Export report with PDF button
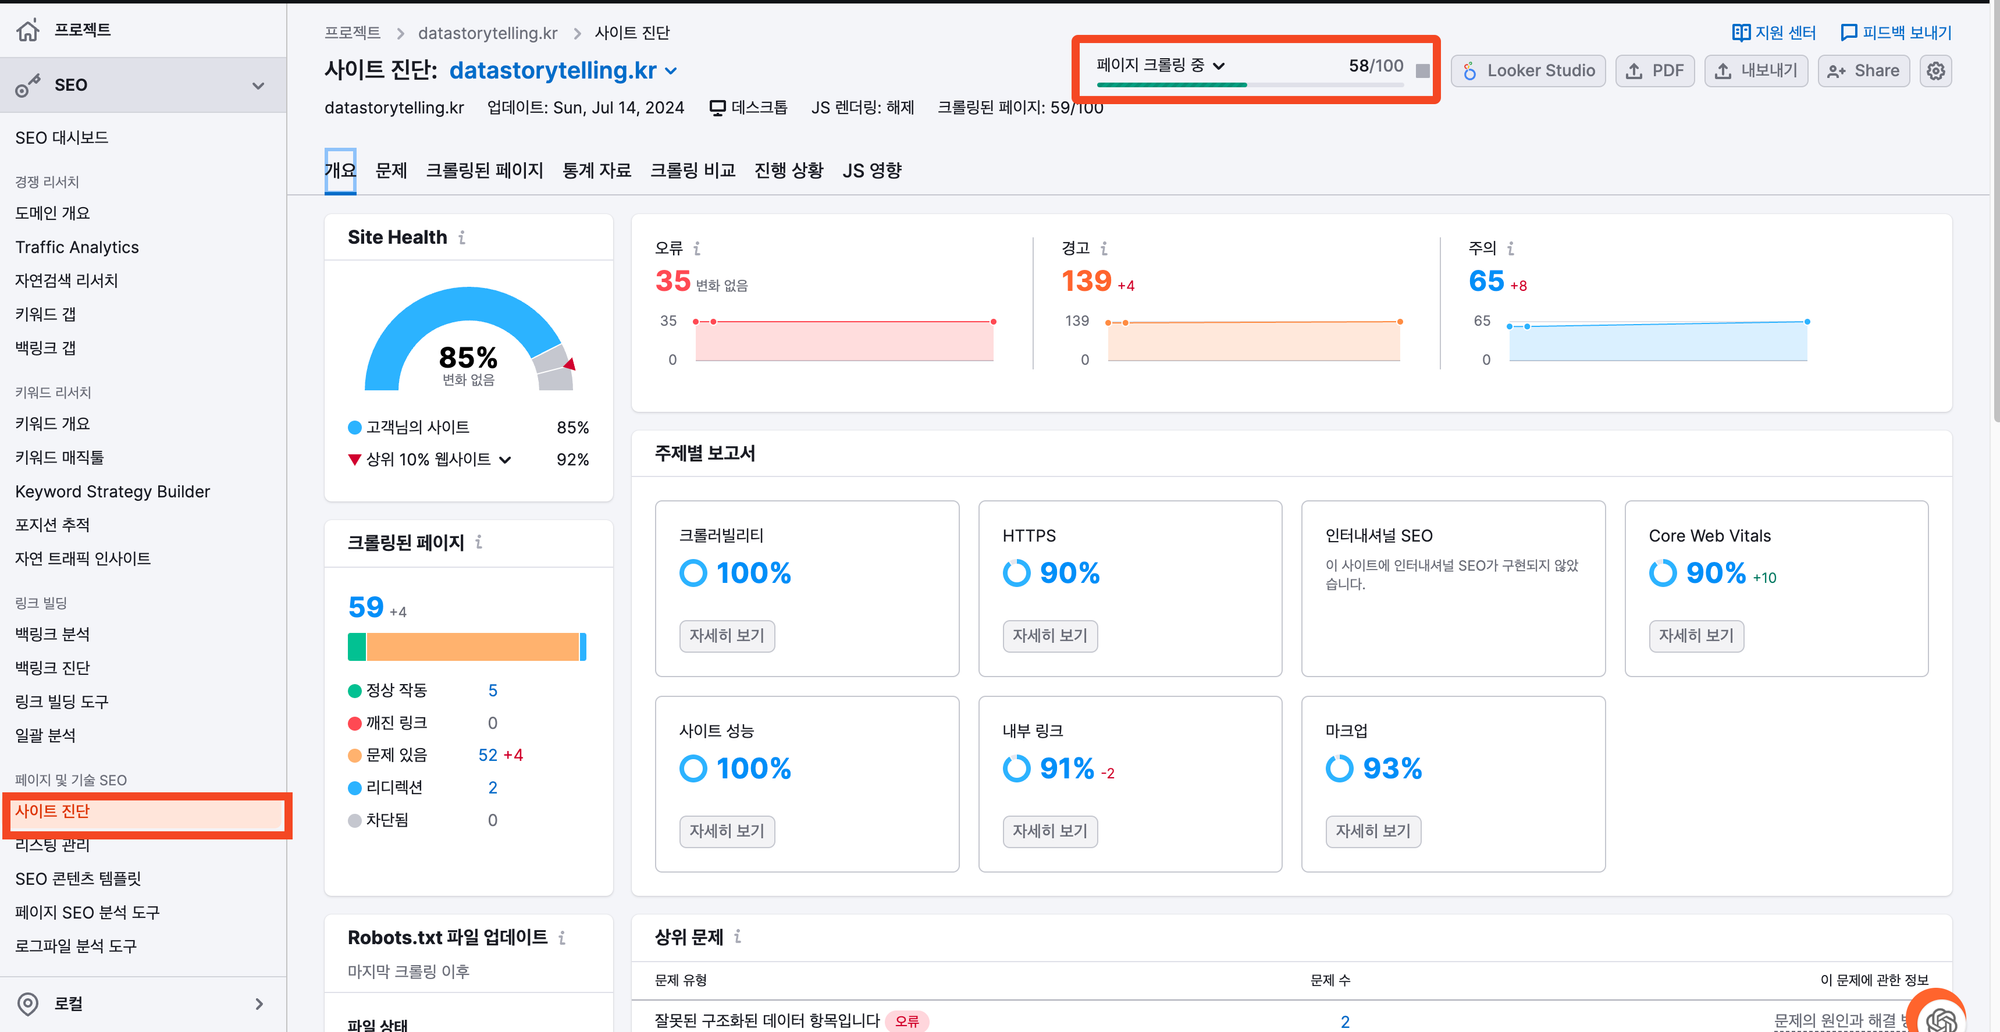 tap(1655, 71)
